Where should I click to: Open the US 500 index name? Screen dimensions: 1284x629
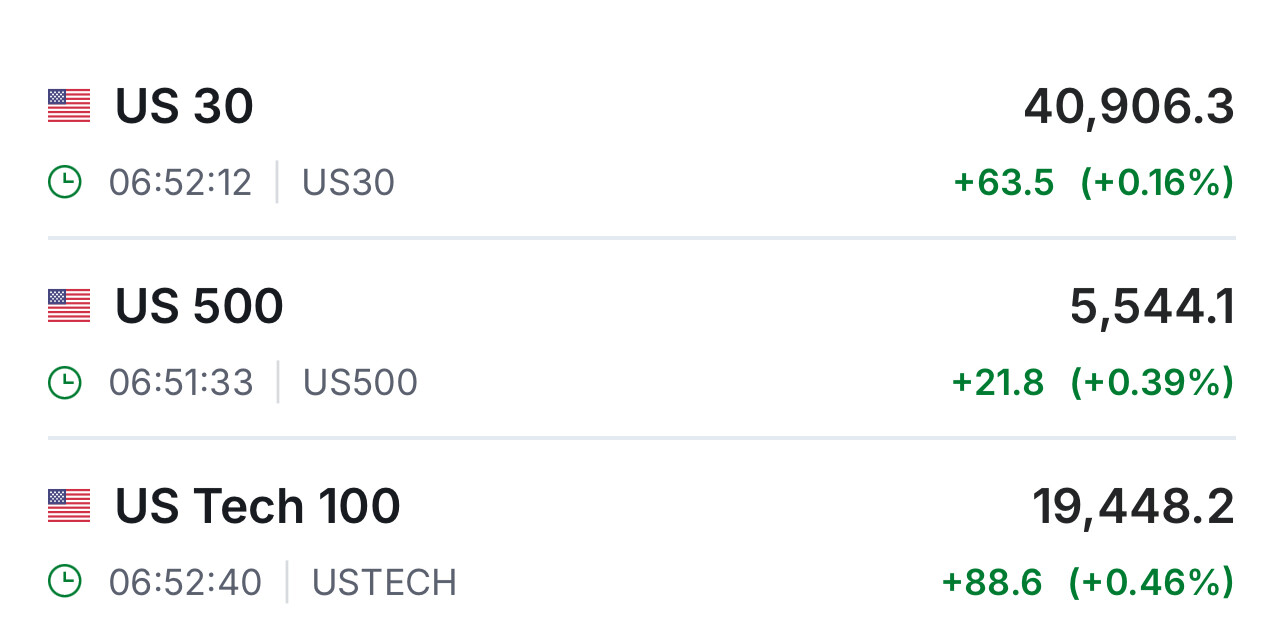pos(199,306)
